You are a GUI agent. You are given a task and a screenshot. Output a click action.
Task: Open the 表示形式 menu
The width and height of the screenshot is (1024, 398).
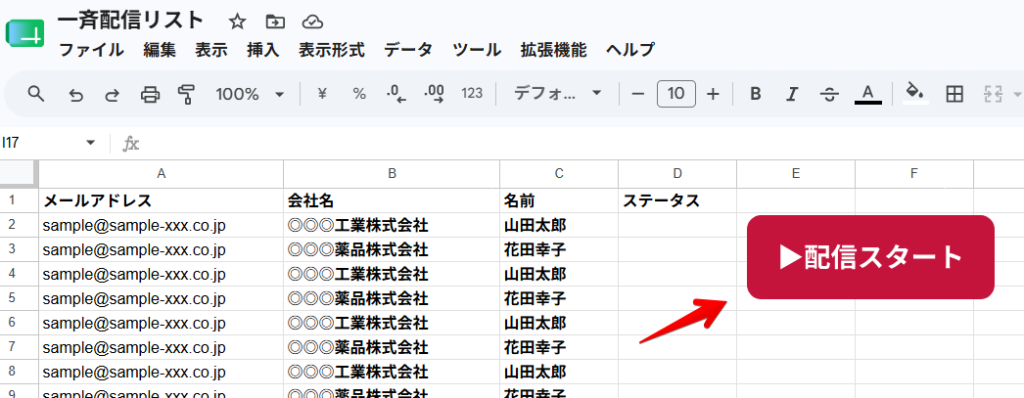(332, 50)
